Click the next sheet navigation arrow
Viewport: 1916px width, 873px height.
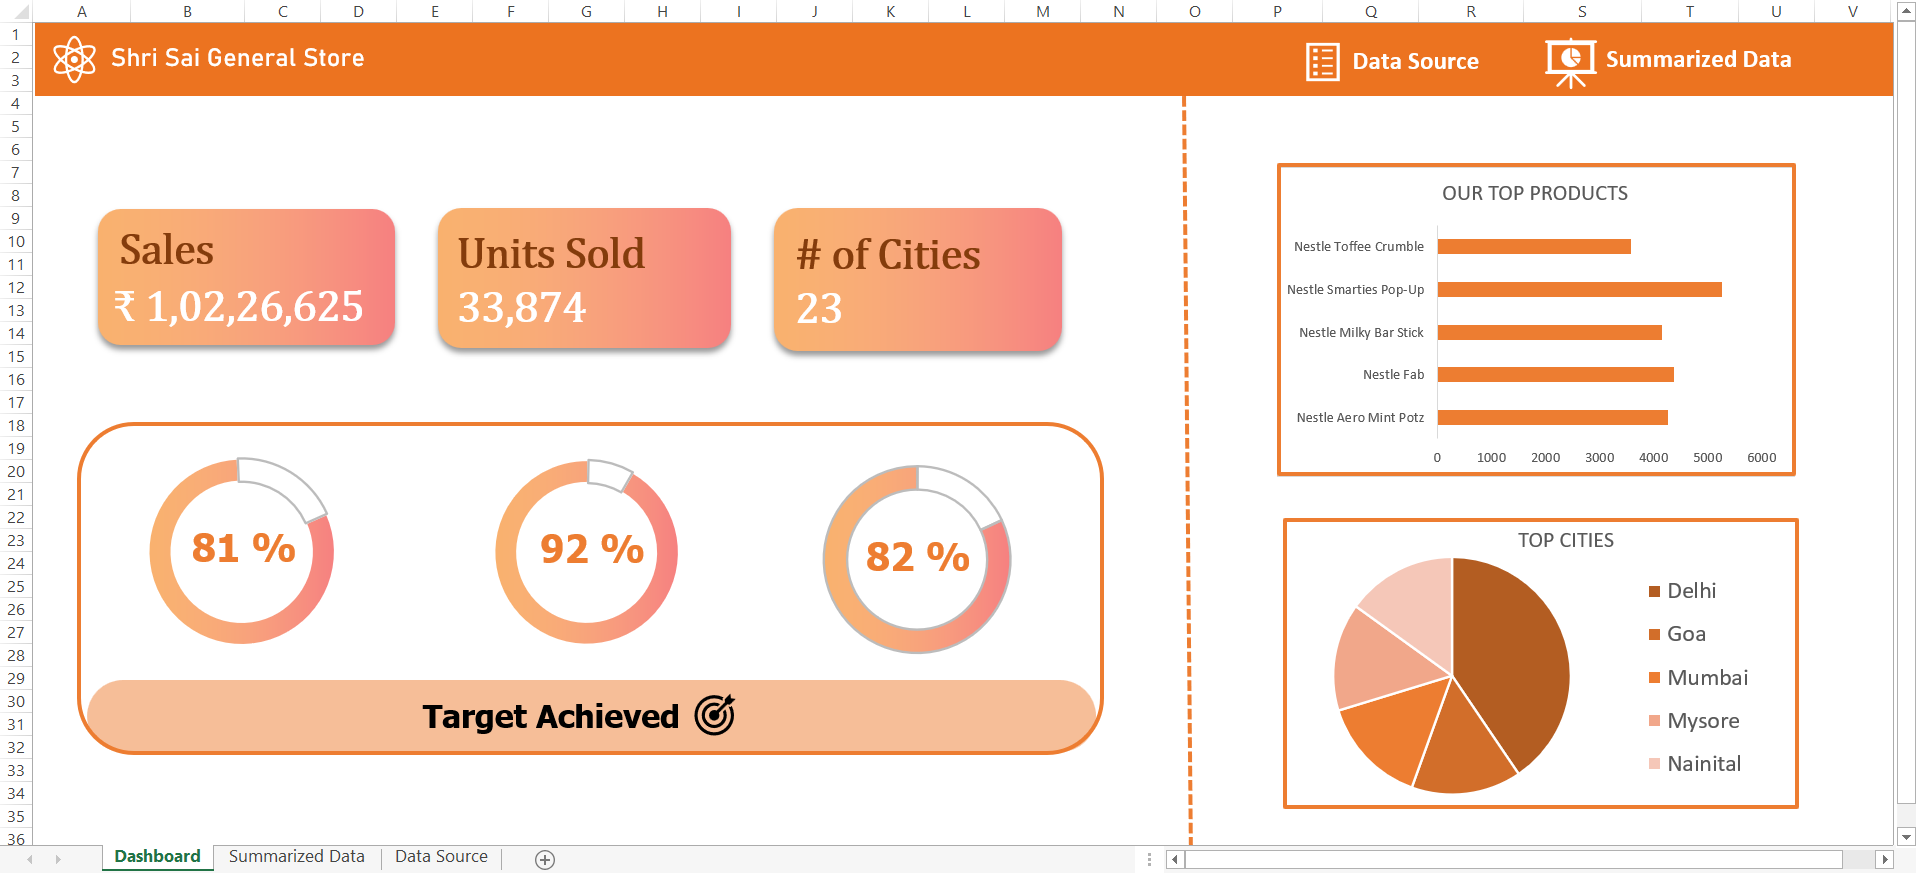coord(58,859)
